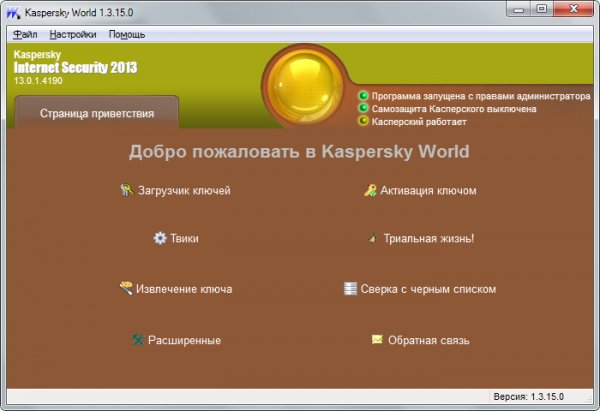Click the 13.0.1.4190 version number text
600x411 pixels.
click(38, 81)
